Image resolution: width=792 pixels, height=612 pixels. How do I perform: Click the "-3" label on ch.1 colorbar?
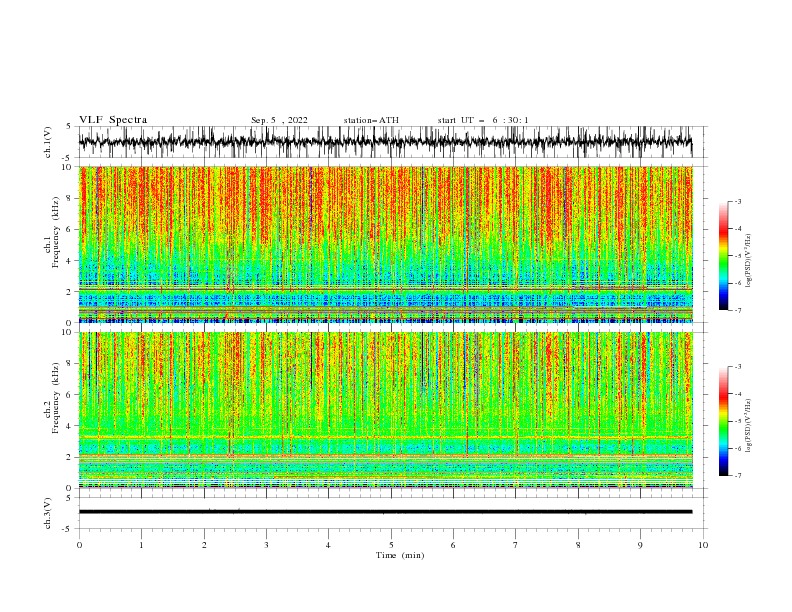tap(737, 201)
